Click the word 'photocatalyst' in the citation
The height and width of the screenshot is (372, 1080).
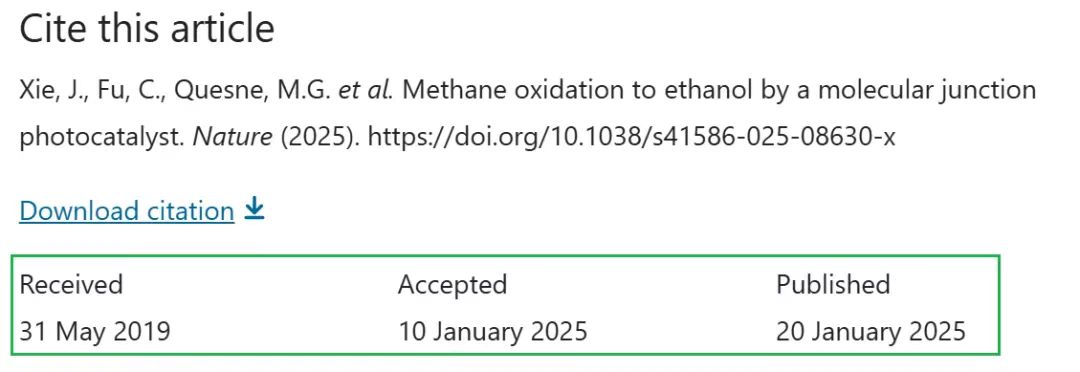click(x=102, y=138)
